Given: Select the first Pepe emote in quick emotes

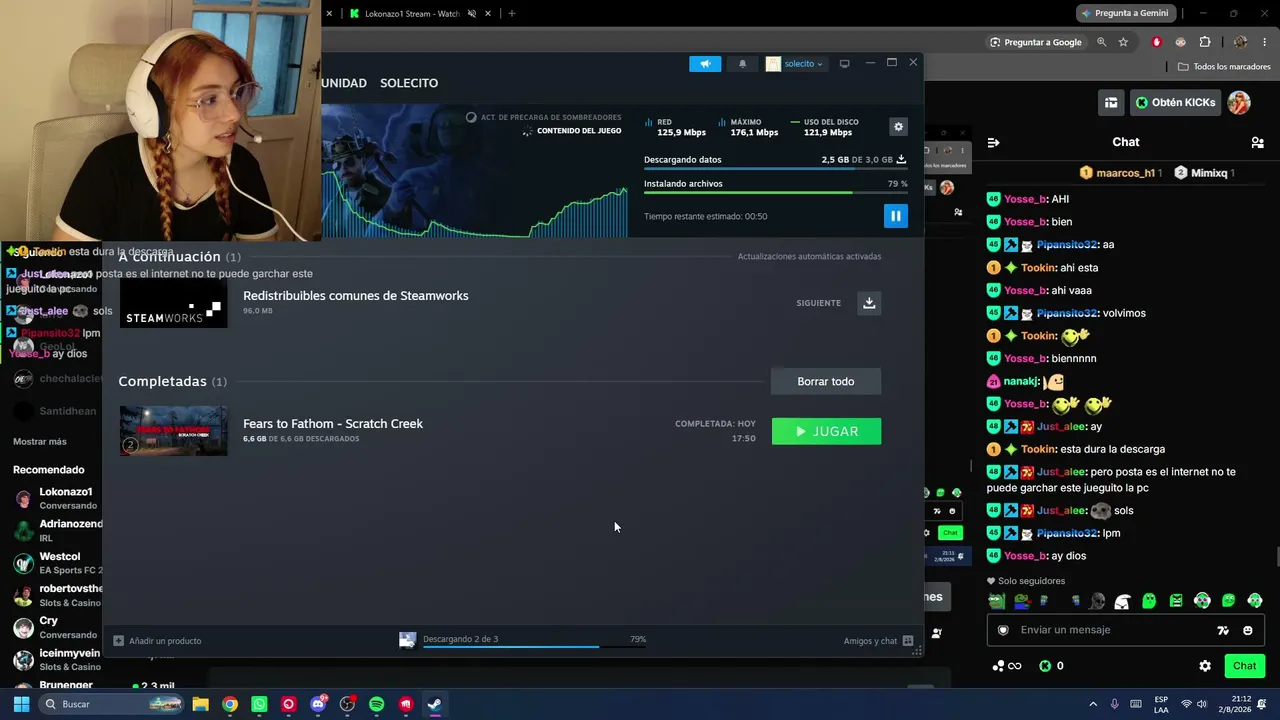Looking at the screenshot, I should click(997, 601).
